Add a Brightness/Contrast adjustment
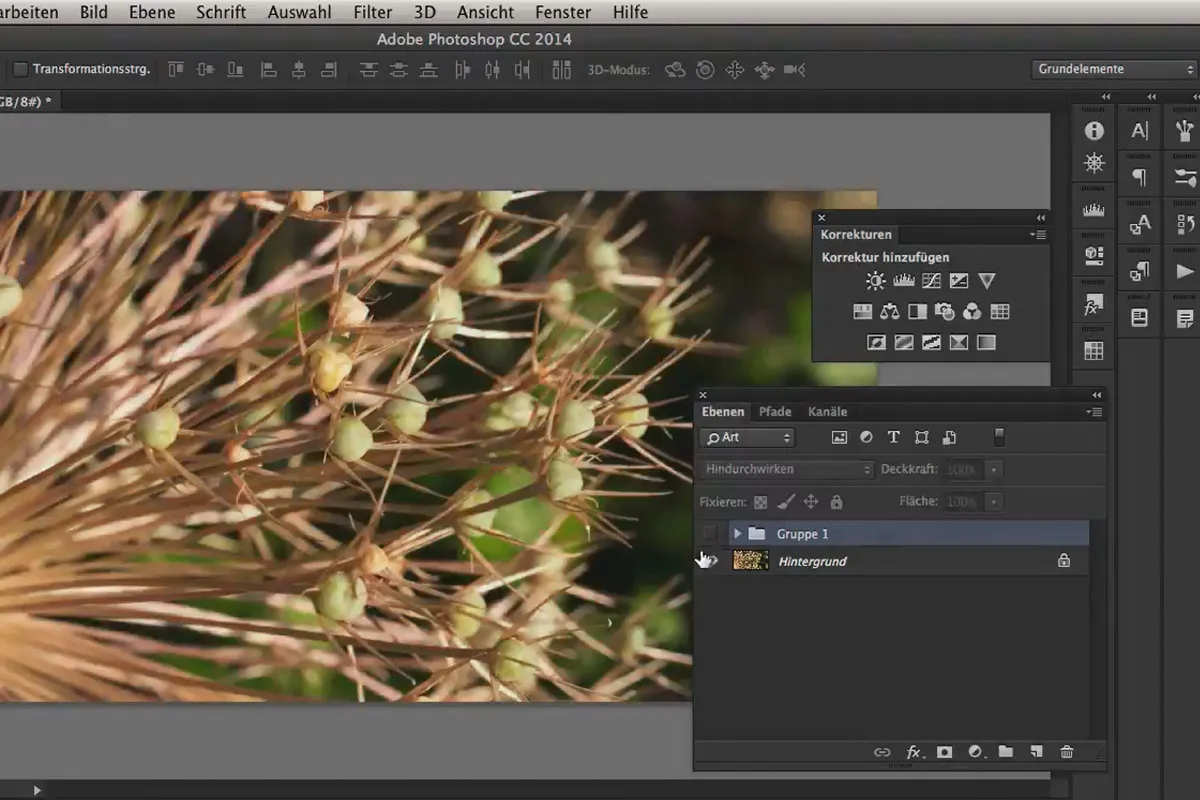1200x800 pixels. (876, 281)
